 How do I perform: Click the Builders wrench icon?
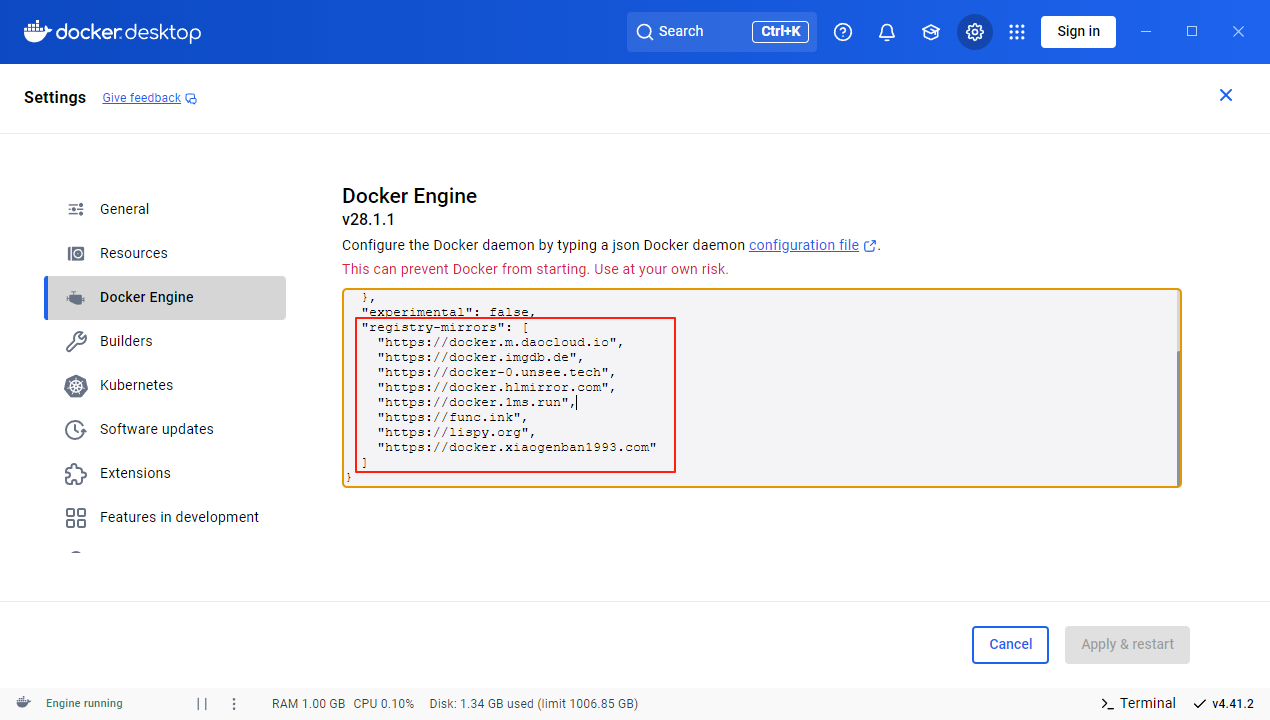(x=76, y=341)
